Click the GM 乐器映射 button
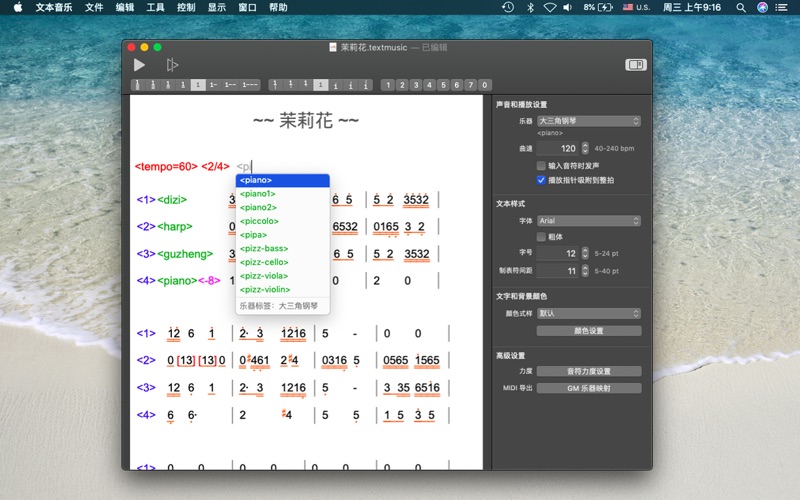Screen dimensions: 800x500 (x=588, y=388)
